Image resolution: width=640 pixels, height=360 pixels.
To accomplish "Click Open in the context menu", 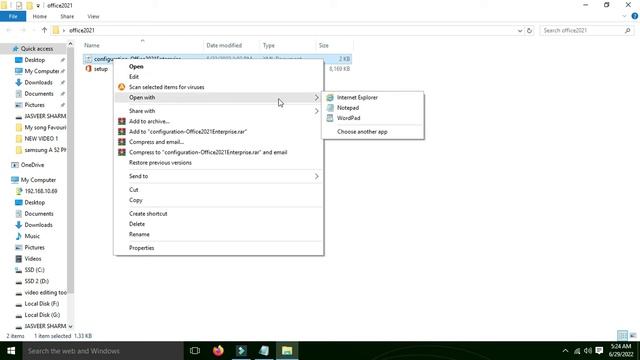I will [136, 67].
